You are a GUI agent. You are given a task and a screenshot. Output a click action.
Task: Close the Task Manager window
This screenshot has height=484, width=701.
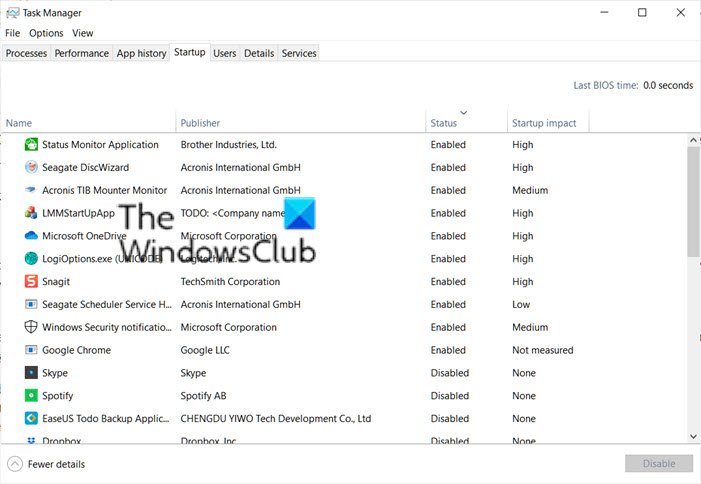(x=680, y=13)
